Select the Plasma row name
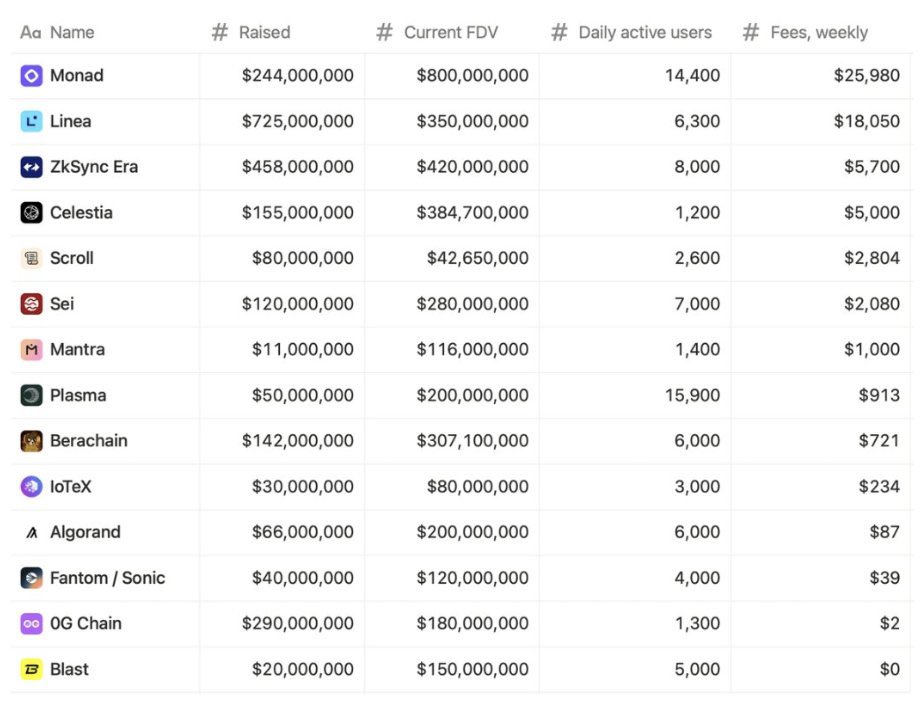 (78, 395)
